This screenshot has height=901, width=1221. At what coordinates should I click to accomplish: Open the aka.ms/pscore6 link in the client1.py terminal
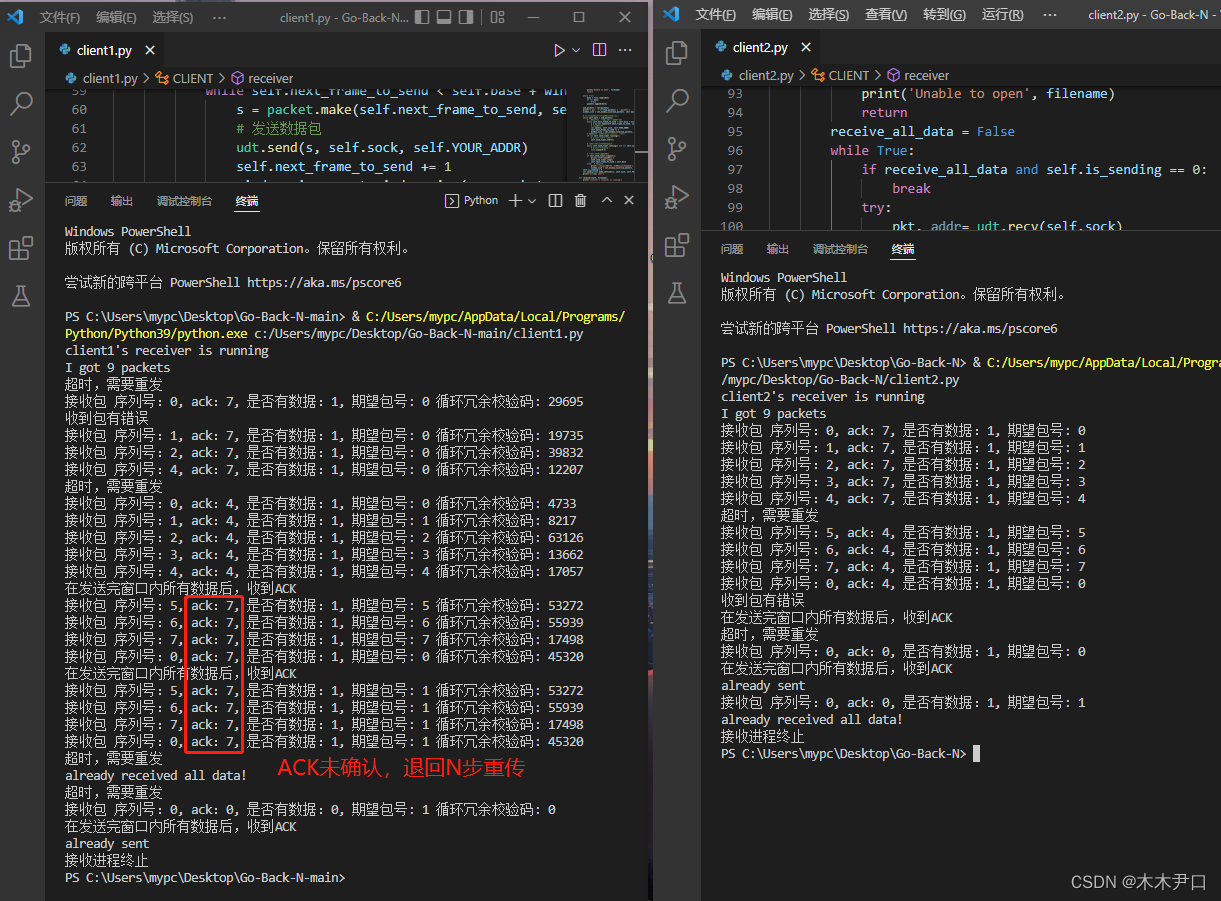[324, 283]
